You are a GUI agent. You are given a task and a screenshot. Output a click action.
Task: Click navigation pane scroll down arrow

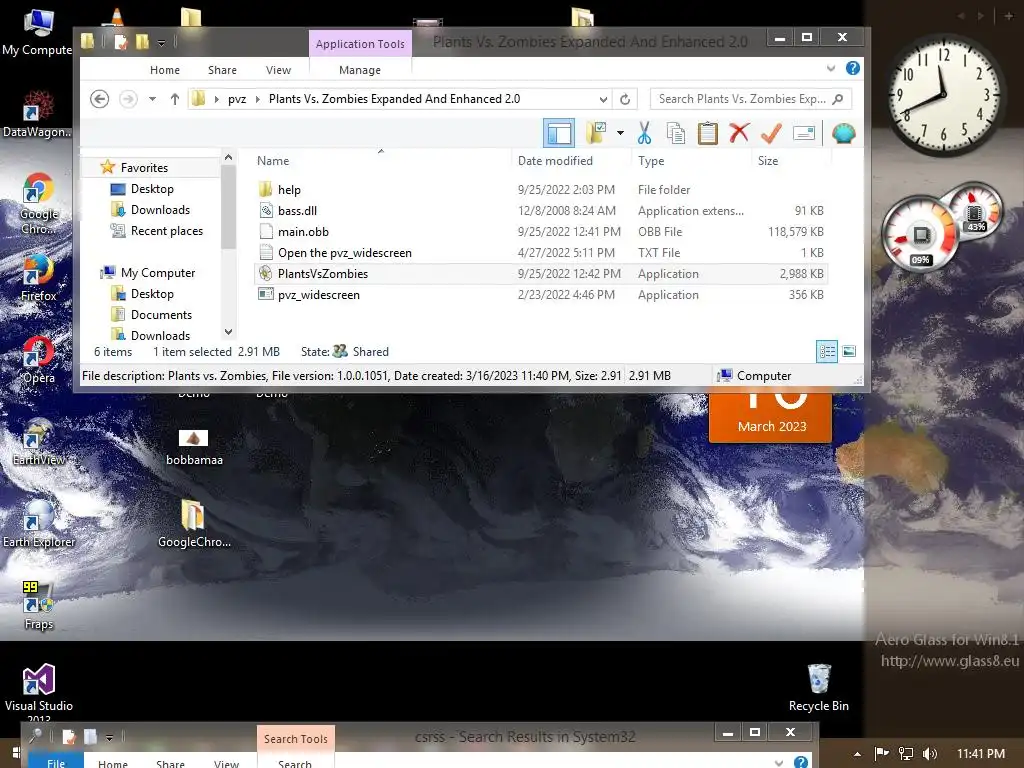tap(228, 331)
